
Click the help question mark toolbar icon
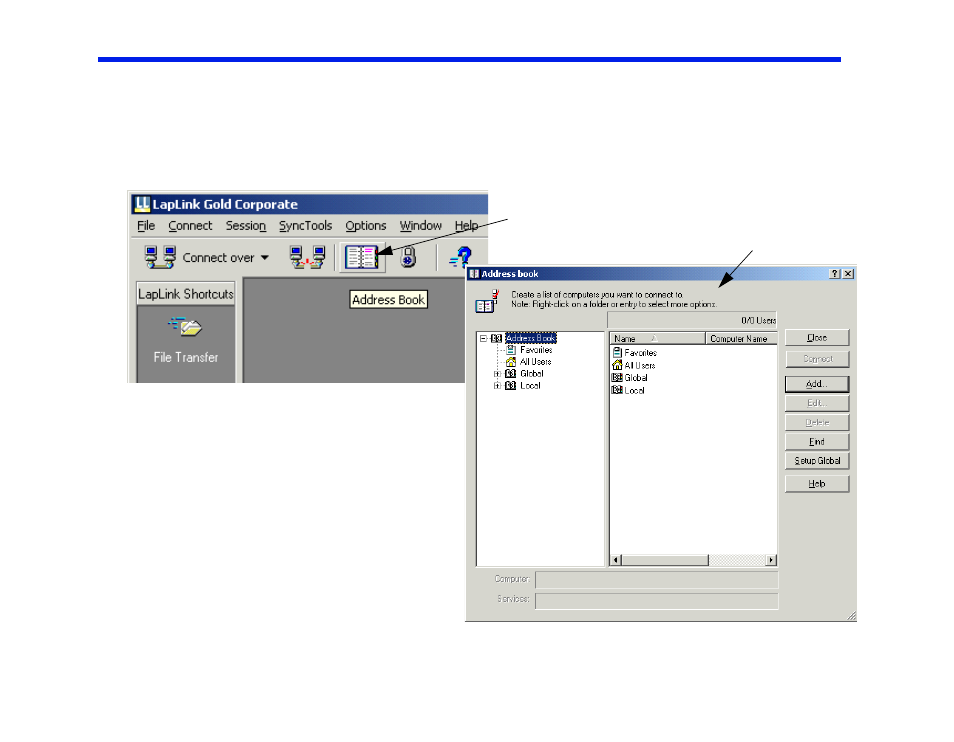[460, 258]
